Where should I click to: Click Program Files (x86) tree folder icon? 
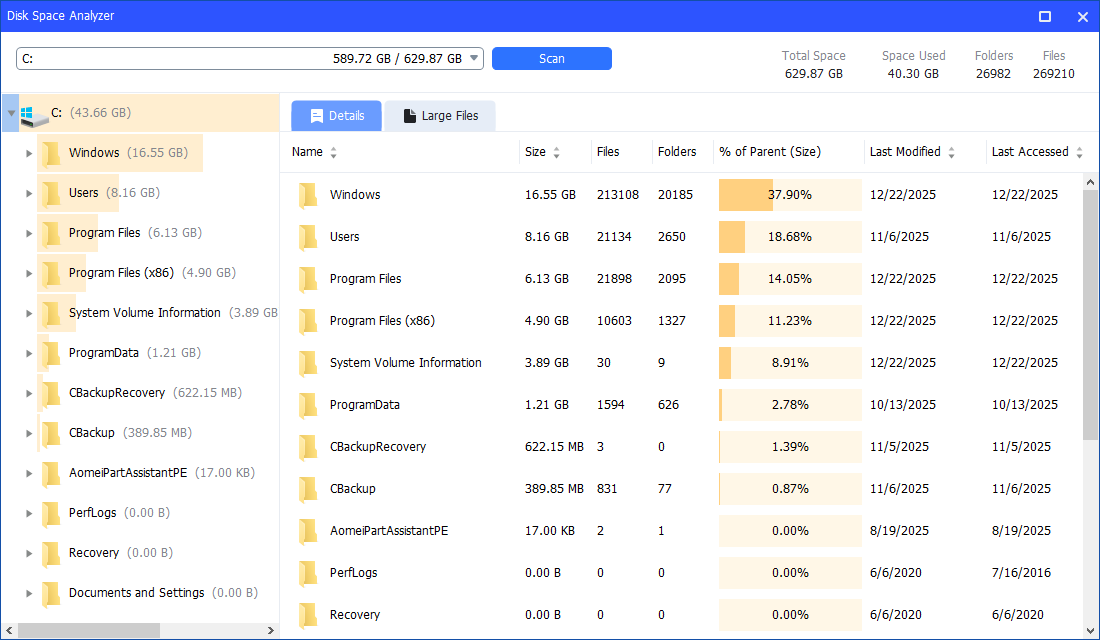click(51, 274)
